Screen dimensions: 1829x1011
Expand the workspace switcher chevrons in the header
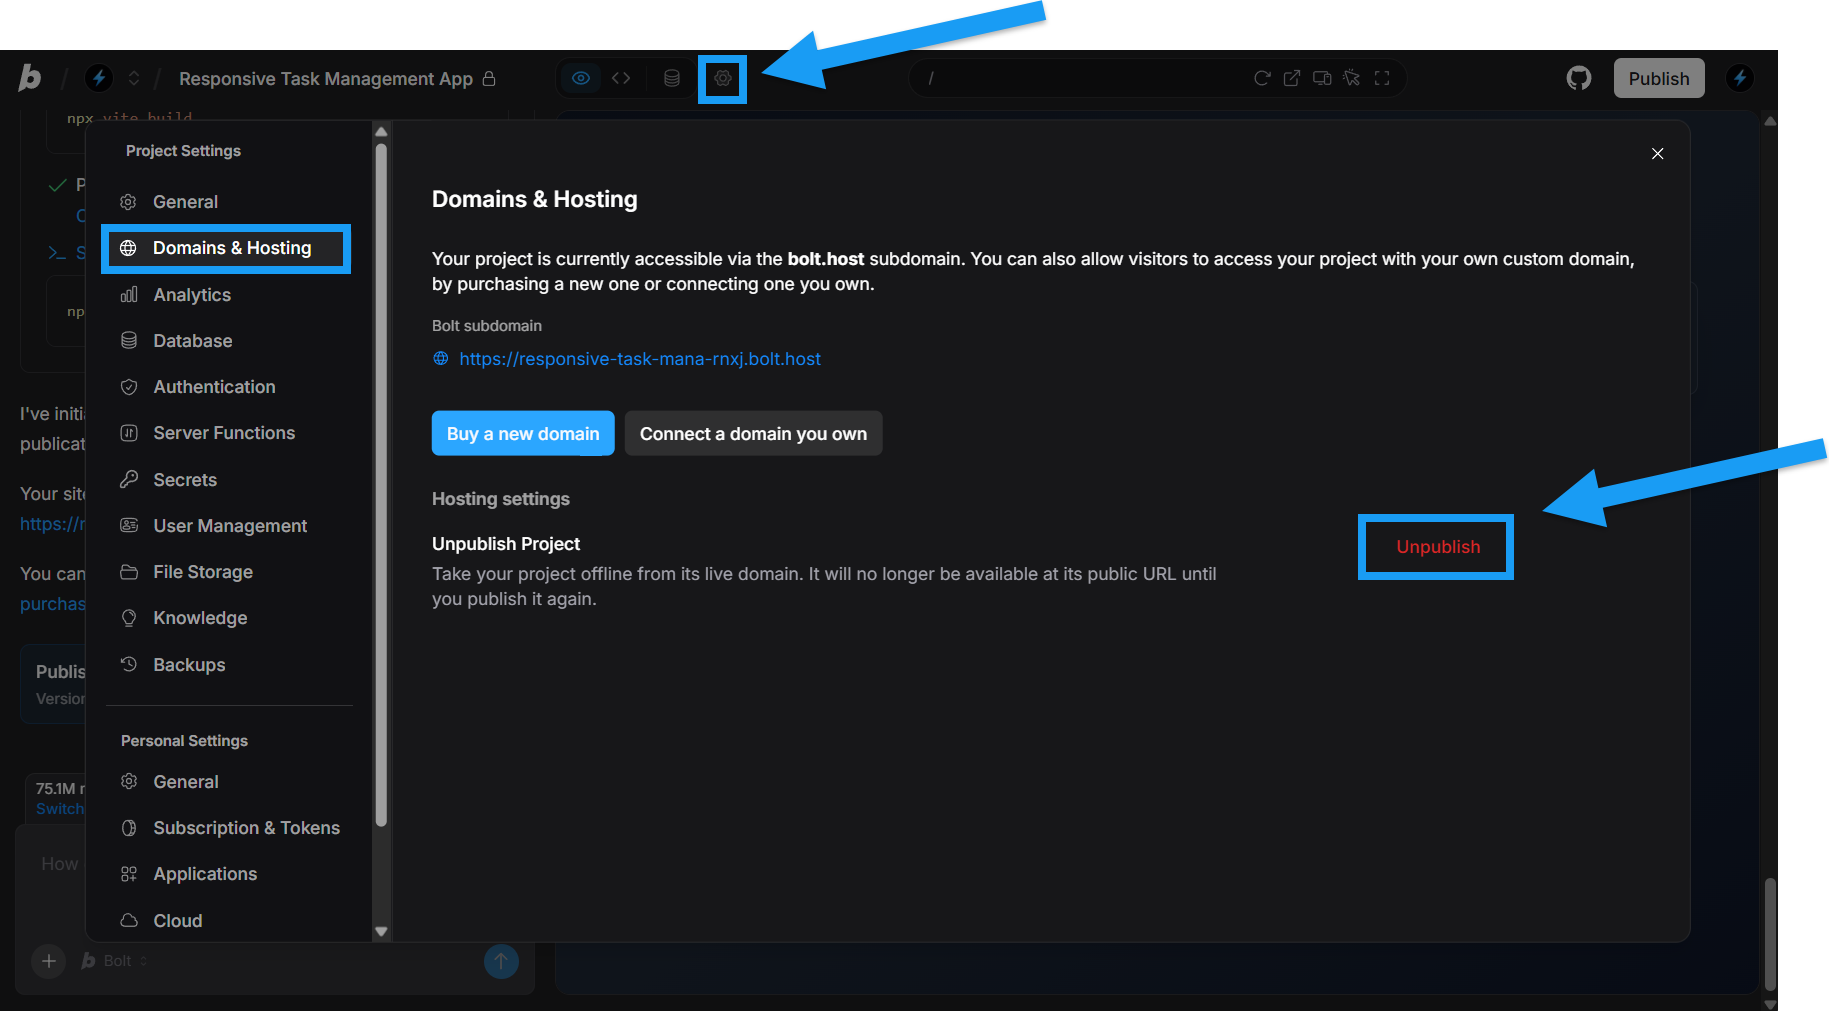coord(134,78)
